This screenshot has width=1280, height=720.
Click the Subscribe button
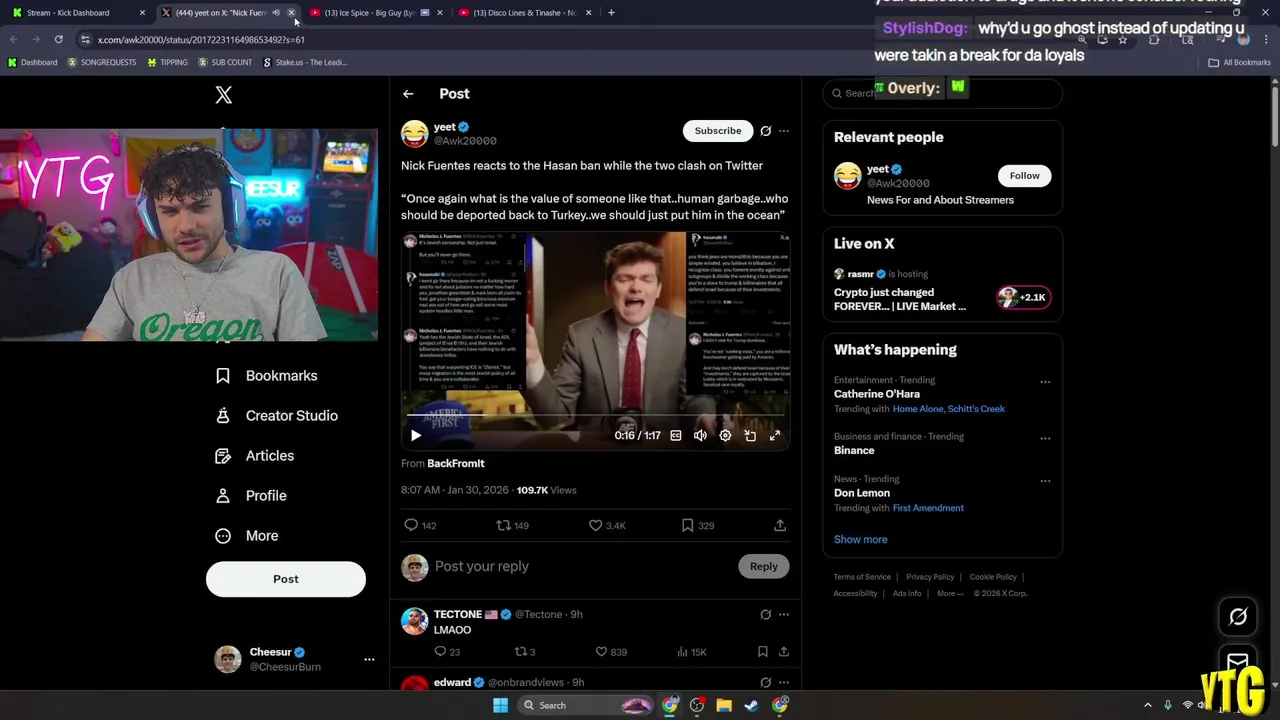point(718,131)
